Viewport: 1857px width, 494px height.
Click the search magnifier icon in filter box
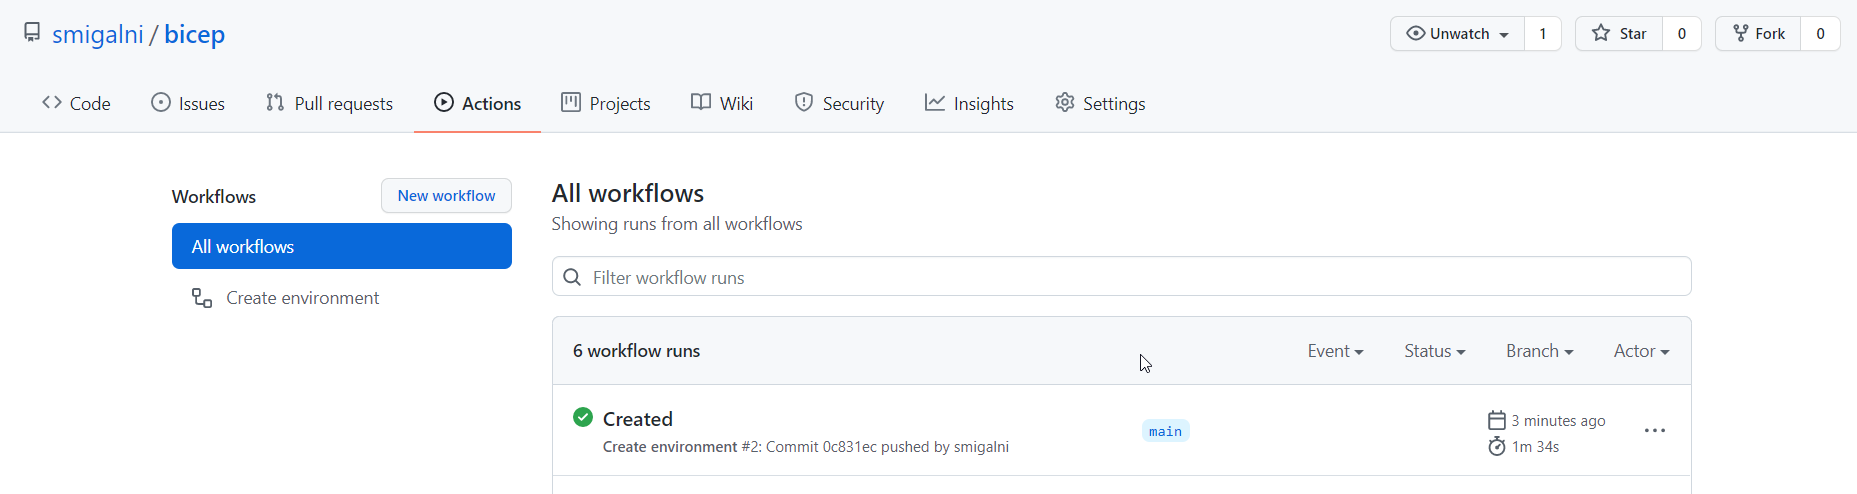572,277
